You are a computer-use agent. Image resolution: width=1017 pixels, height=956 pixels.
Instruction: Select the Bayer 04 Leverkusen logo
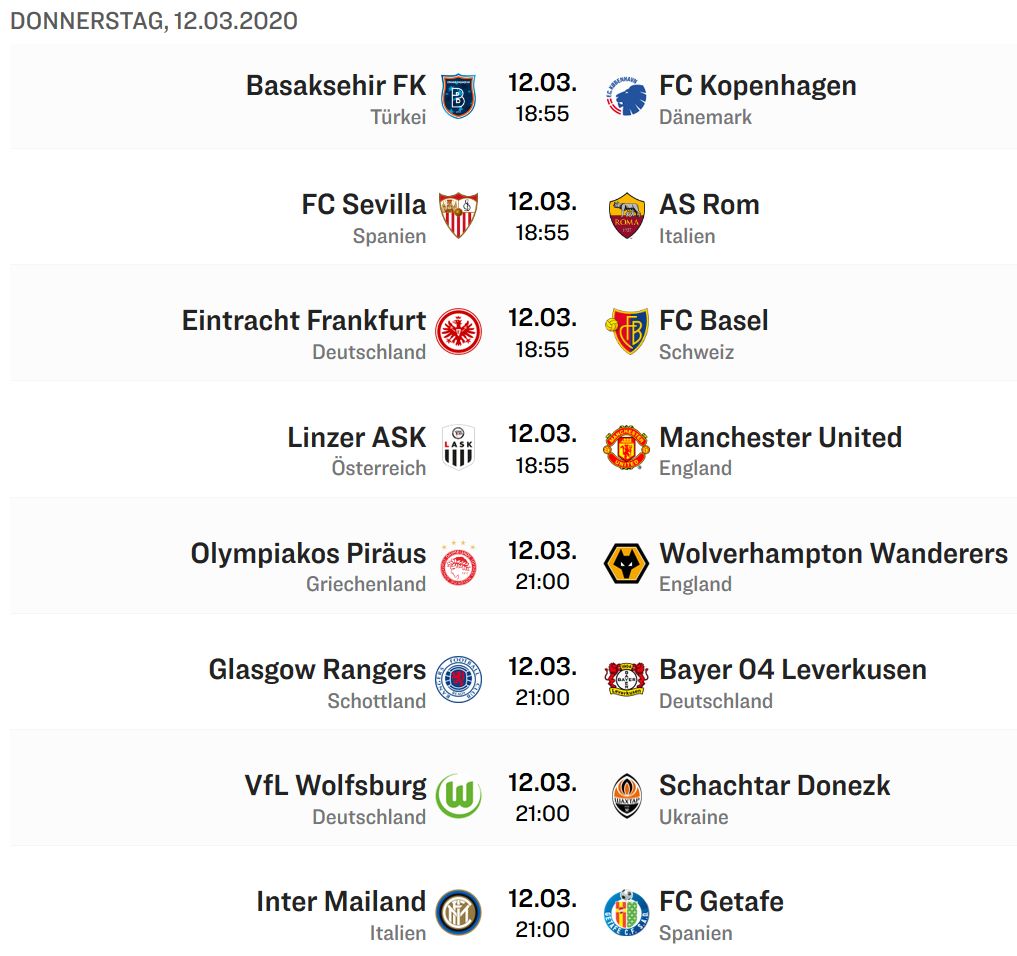626,680
